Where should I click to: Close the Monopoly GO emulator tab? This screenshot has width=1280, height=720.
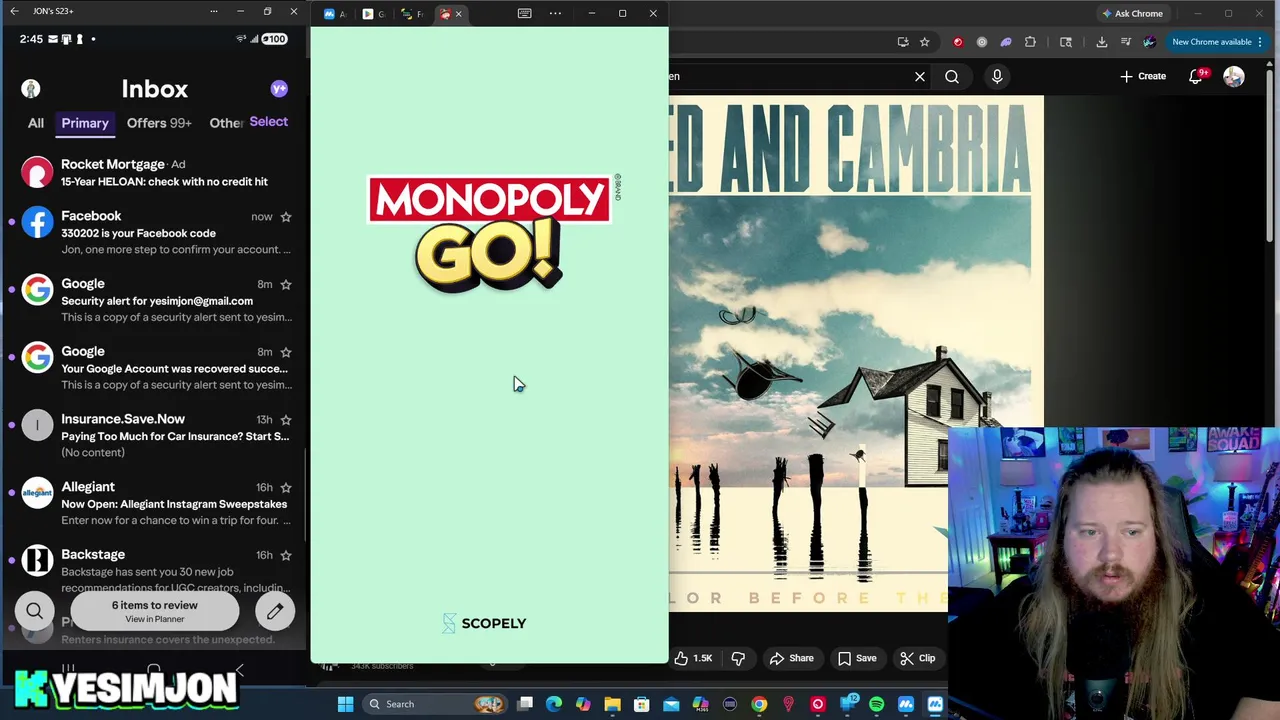[x=459, y=13]
